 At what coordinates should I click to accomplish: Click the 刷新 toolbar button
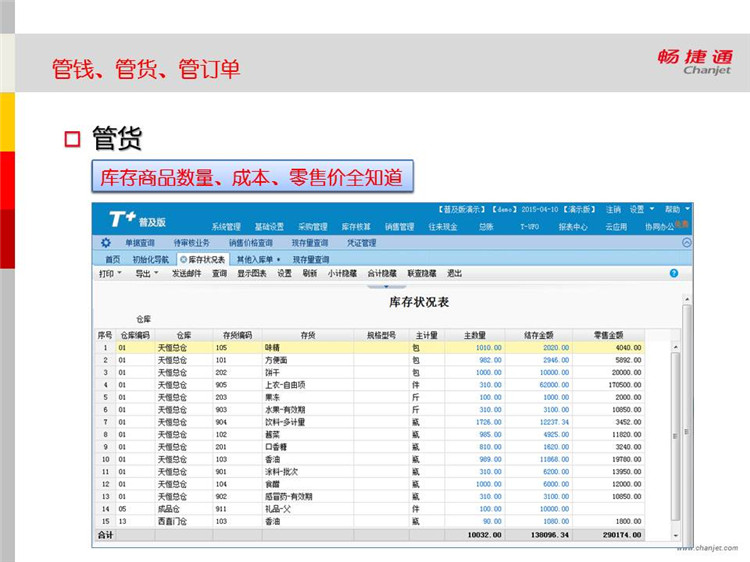[x=310, y=273]
